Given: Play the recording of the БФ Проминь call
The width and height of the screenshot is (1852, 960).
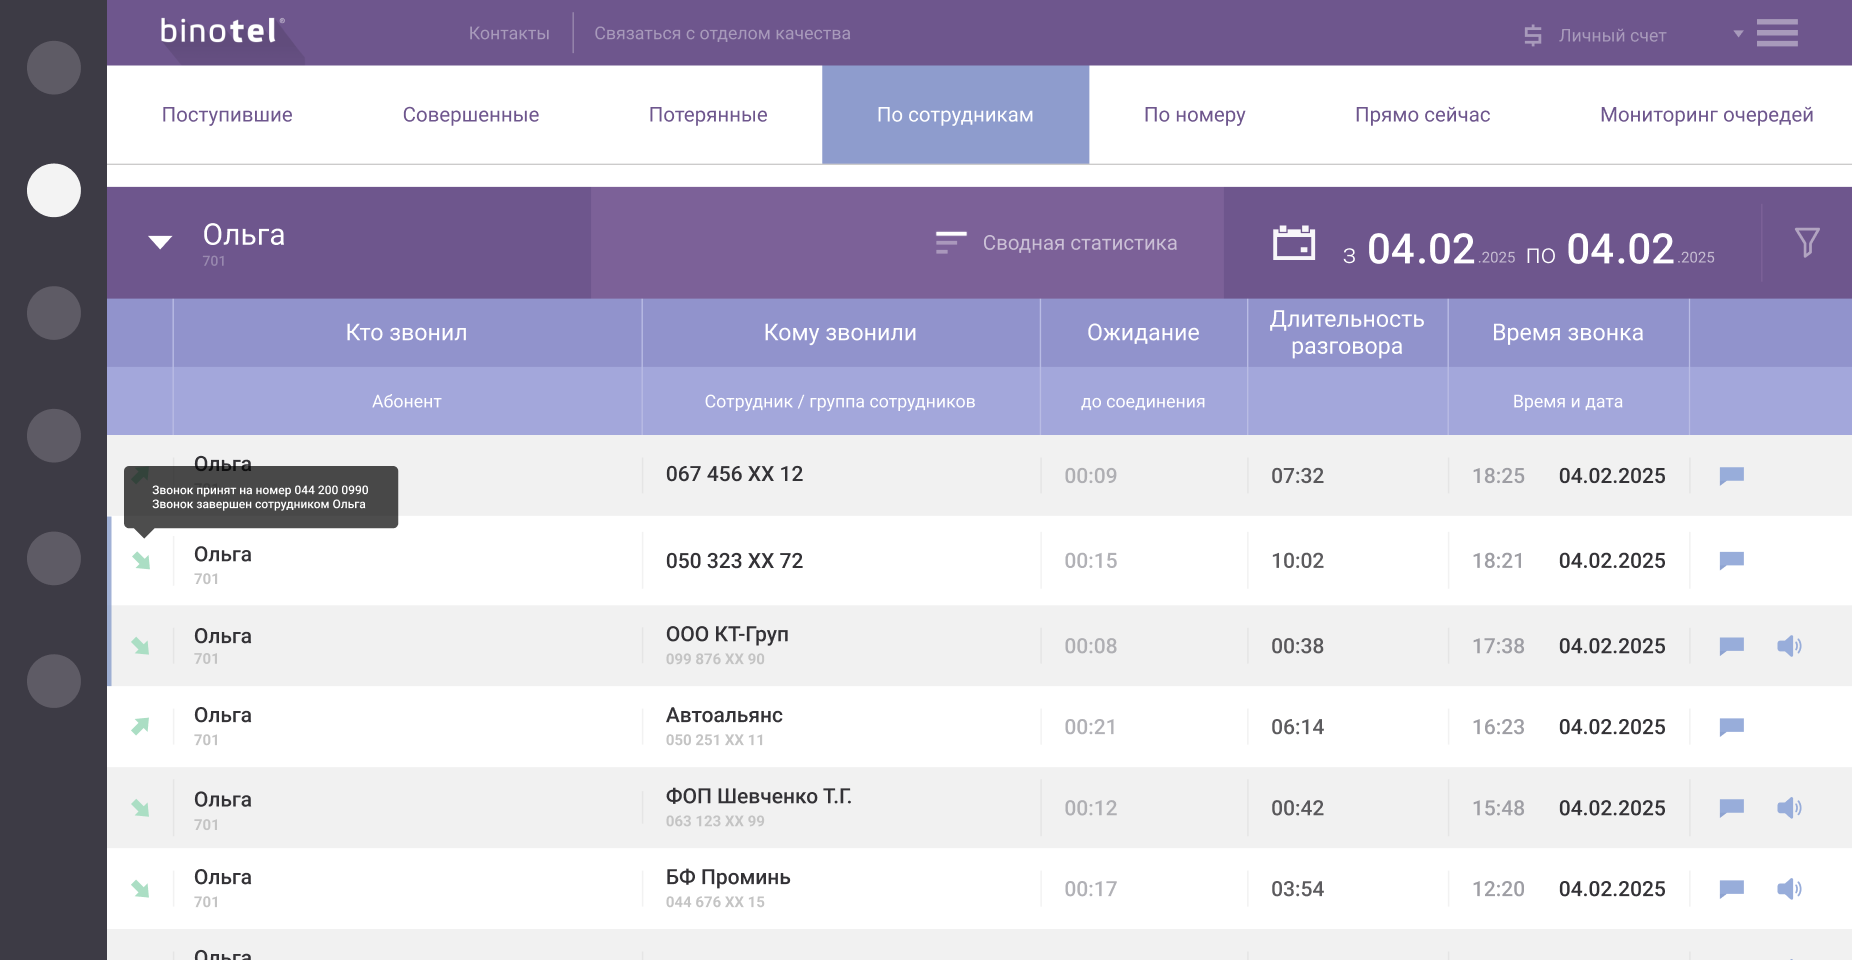Looking at the screenshot, I should click(1789, 889).
